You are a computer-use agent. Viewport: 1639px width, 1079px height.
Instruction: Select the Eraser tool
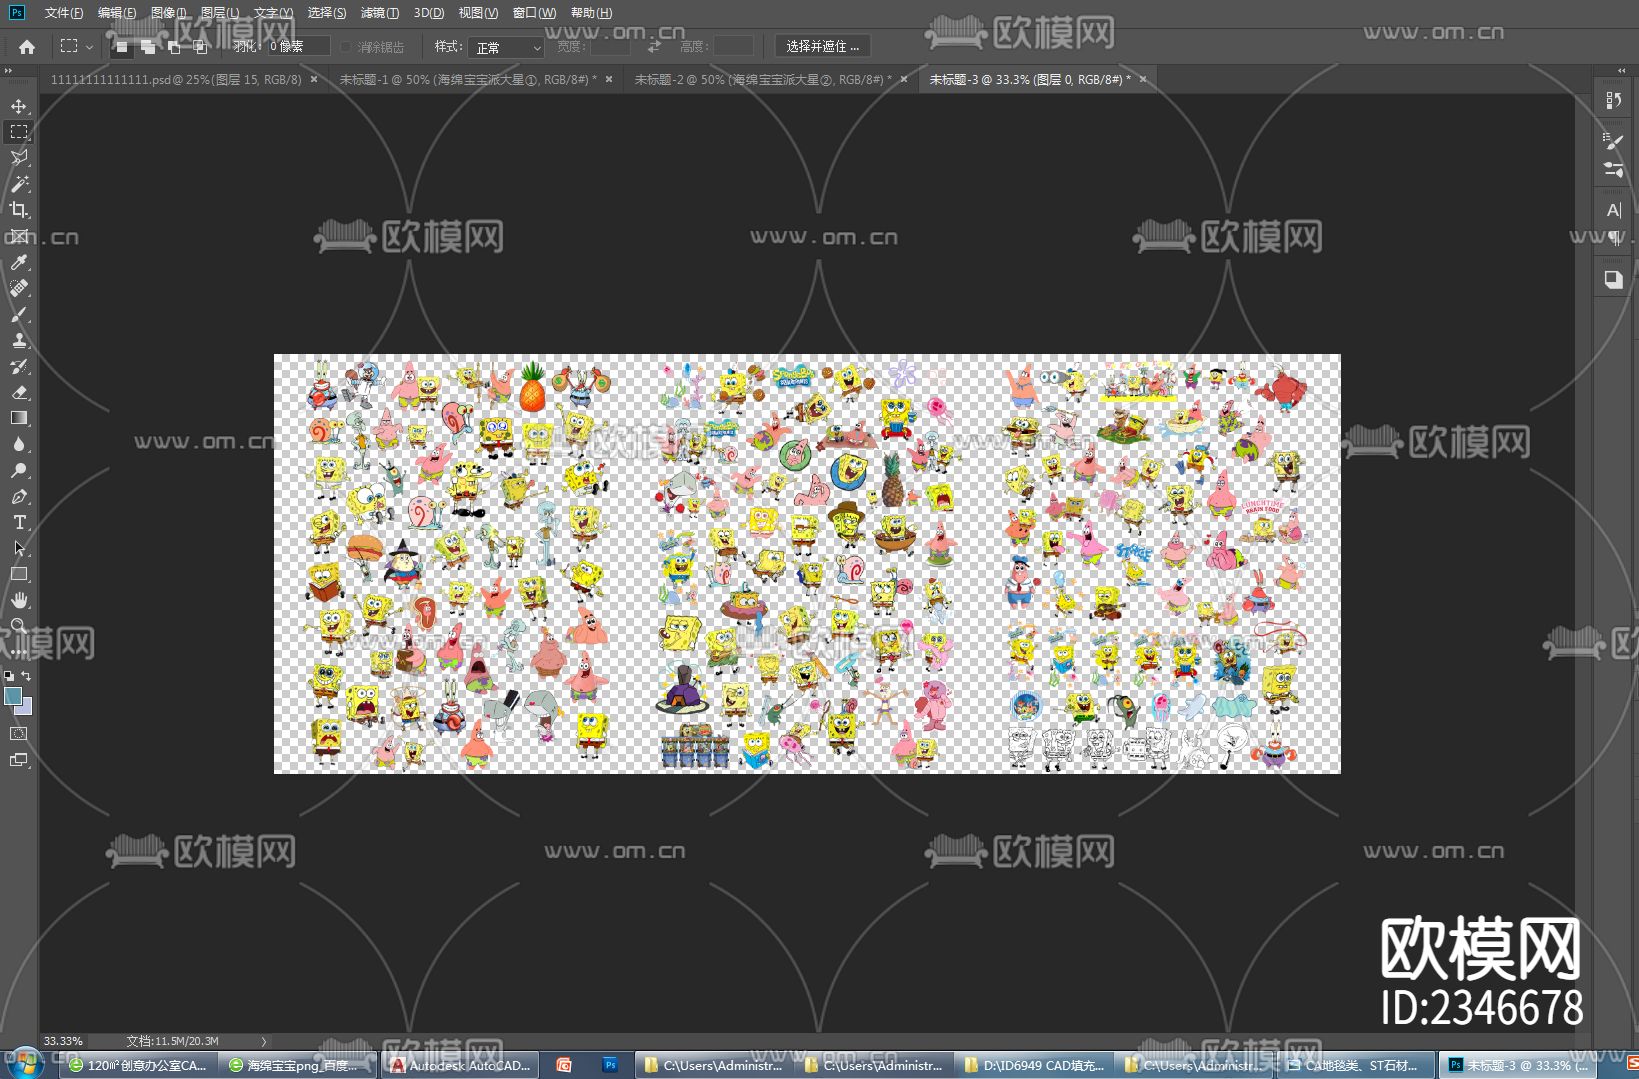click(x=19, y=392)
